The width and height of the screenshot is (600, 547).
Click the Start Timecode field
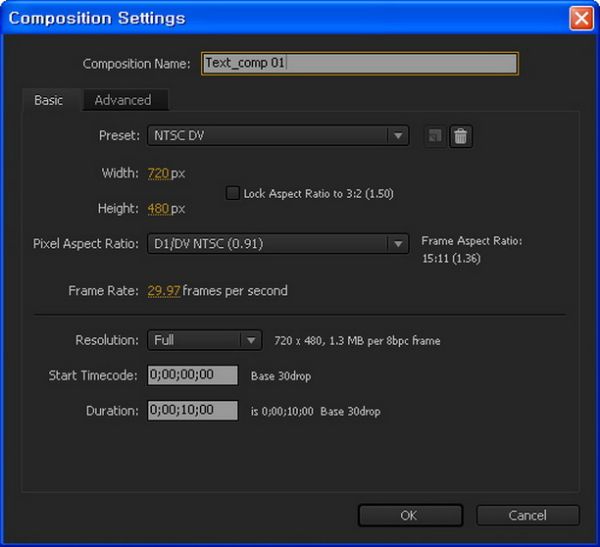(193, 375)
